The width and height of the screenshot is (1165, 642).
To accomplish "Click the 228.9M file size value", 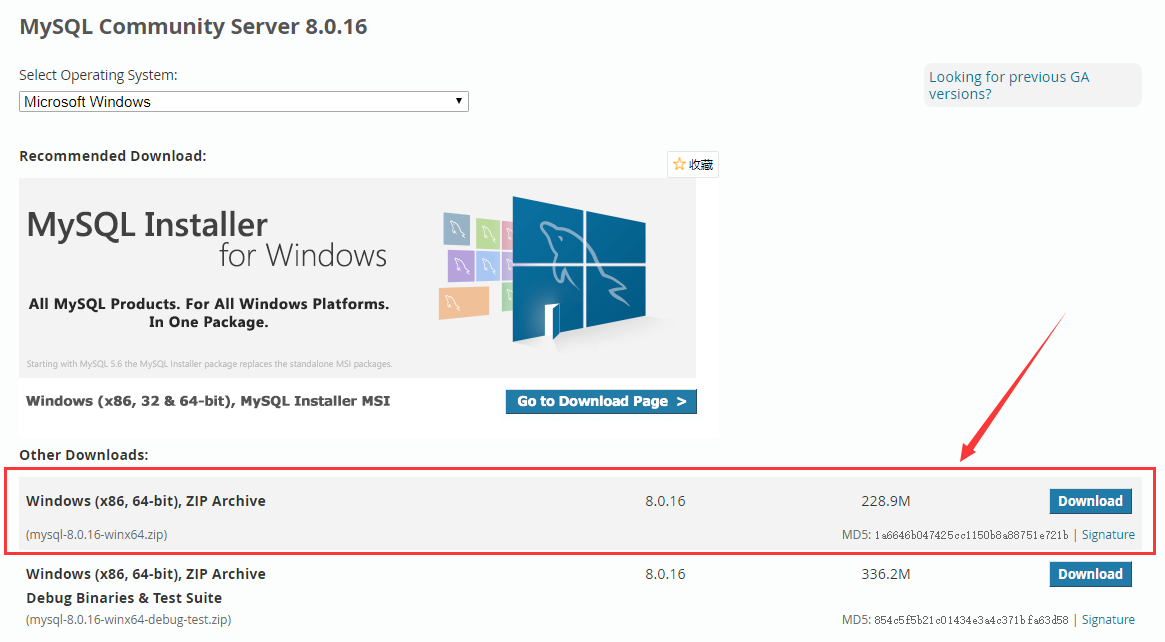I will coord(886,502).
